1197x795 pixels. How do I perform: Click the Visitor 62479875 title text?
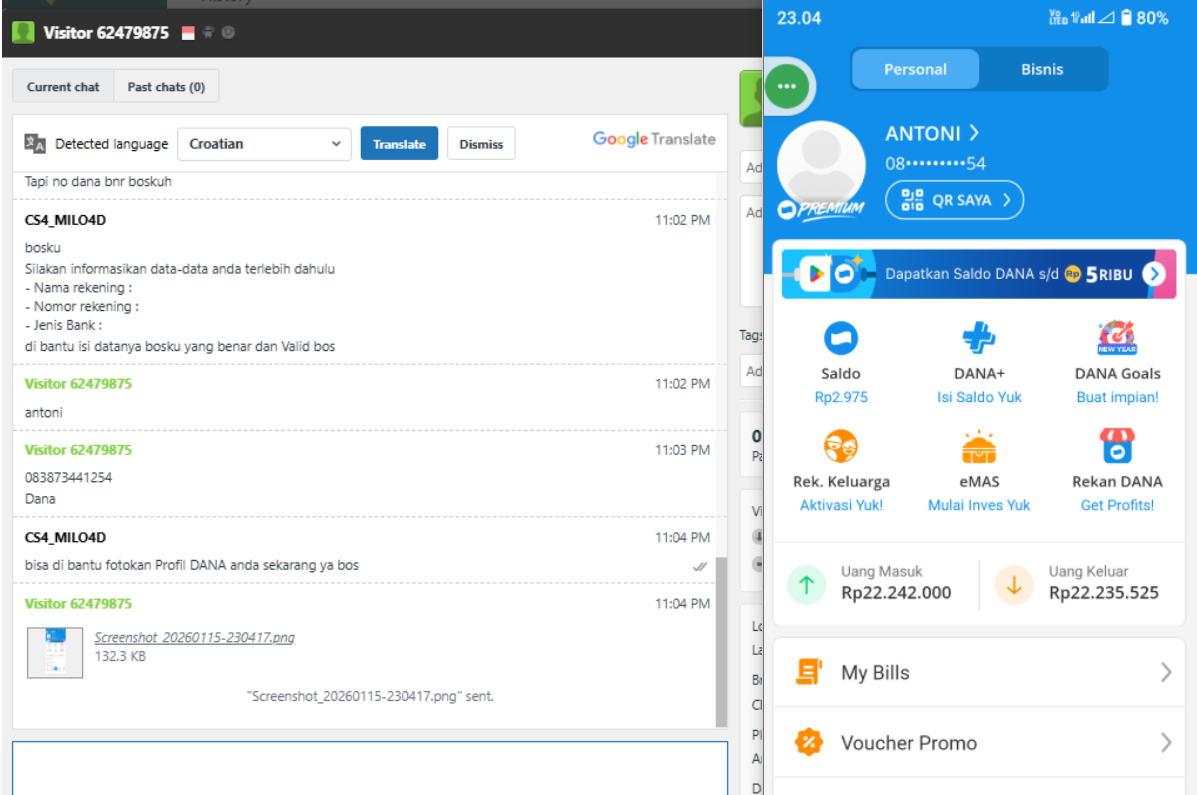click(x=106, y=33)
